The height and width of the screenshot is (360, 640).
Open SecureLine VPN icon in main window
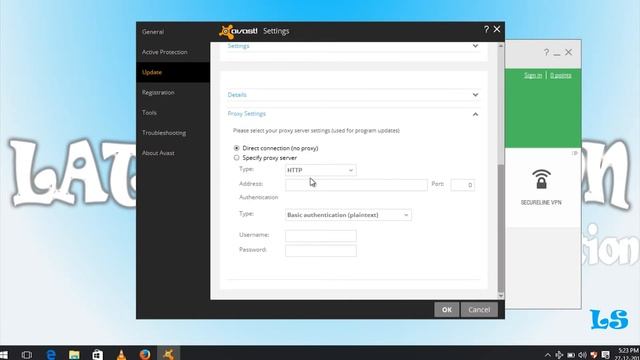[x=541, y=180]
